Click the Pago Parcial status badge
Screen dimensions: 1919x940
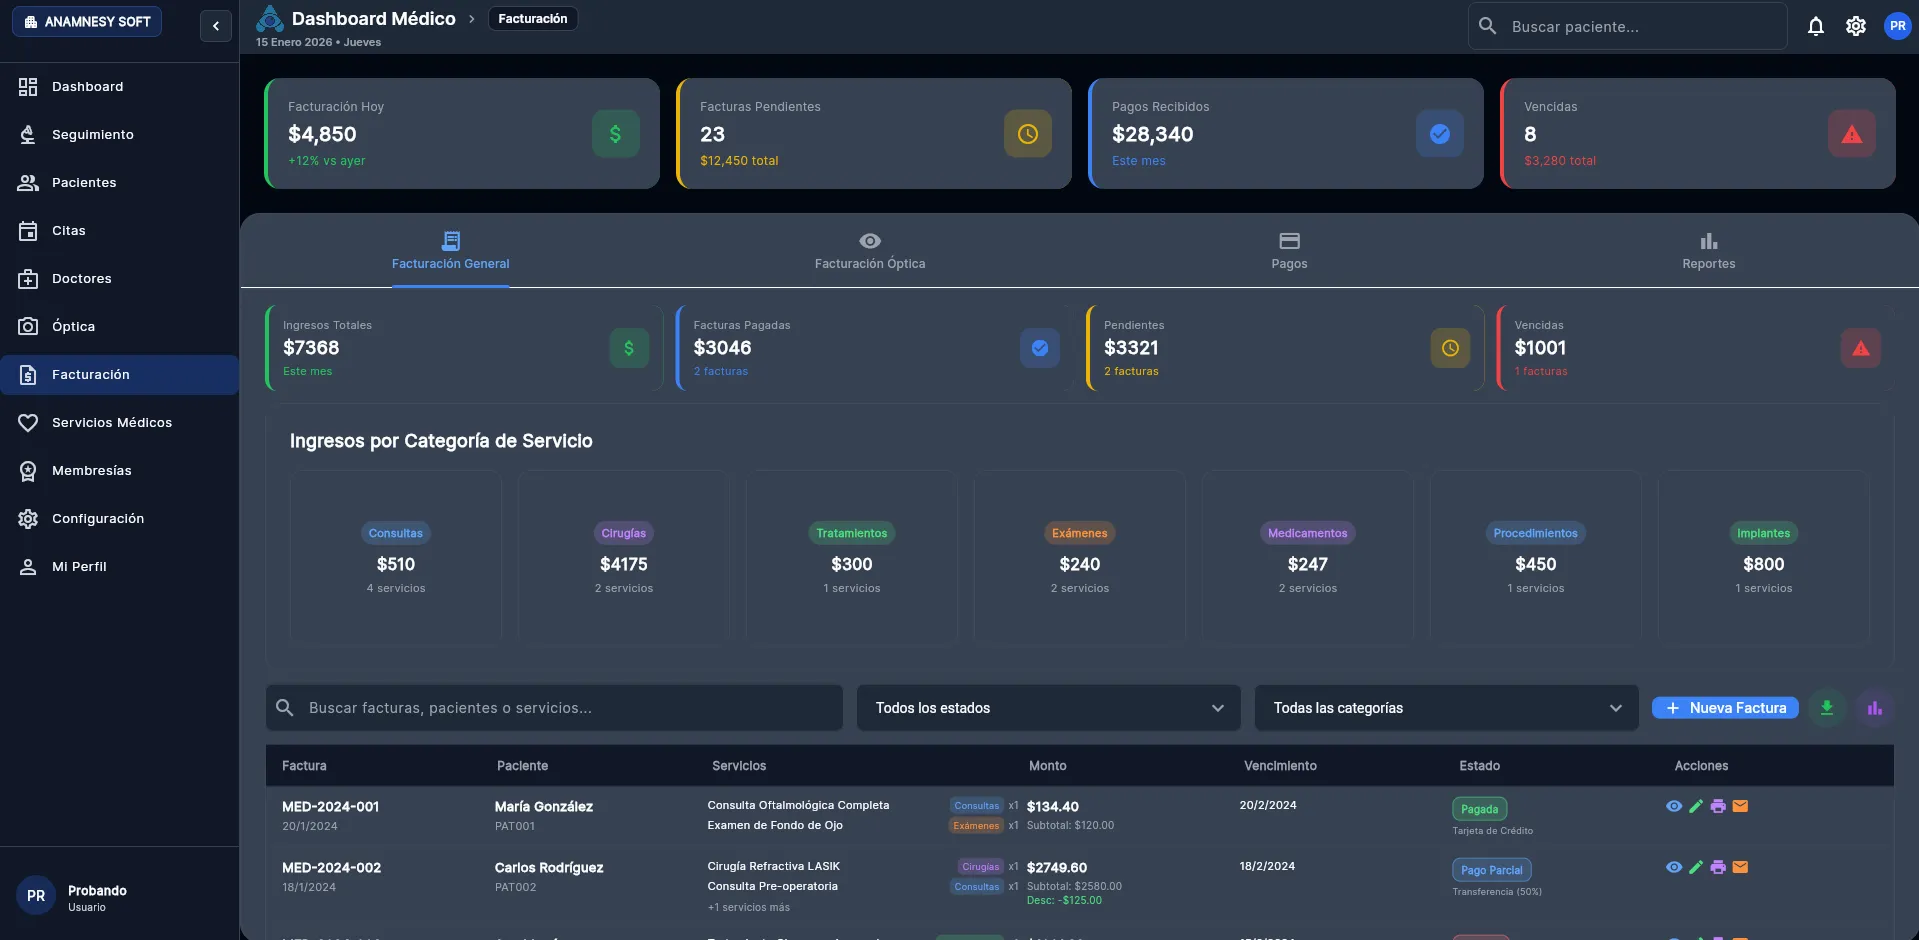1491,870
